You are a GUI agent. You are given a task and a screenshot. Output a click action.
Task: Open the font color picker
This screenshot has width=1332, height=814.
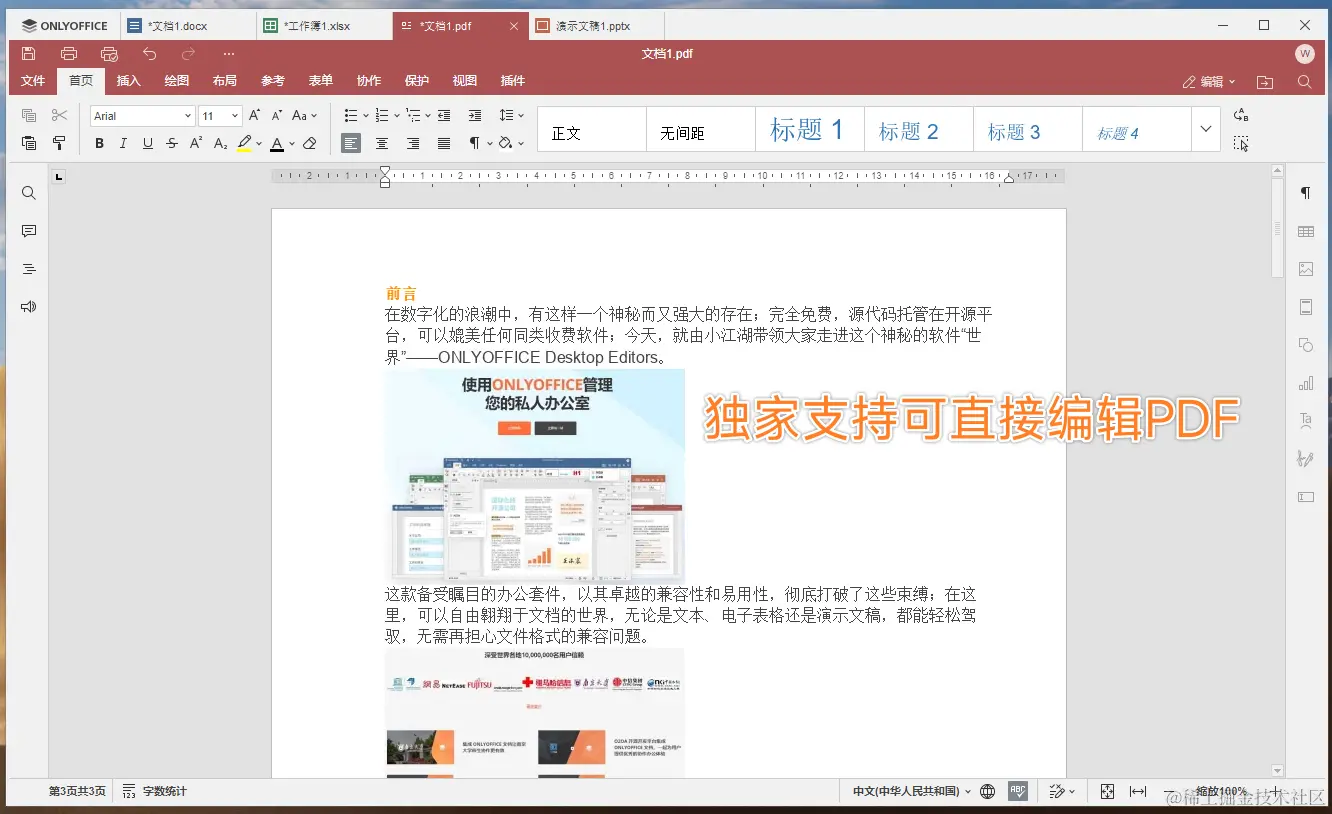(x=292, y=143)
